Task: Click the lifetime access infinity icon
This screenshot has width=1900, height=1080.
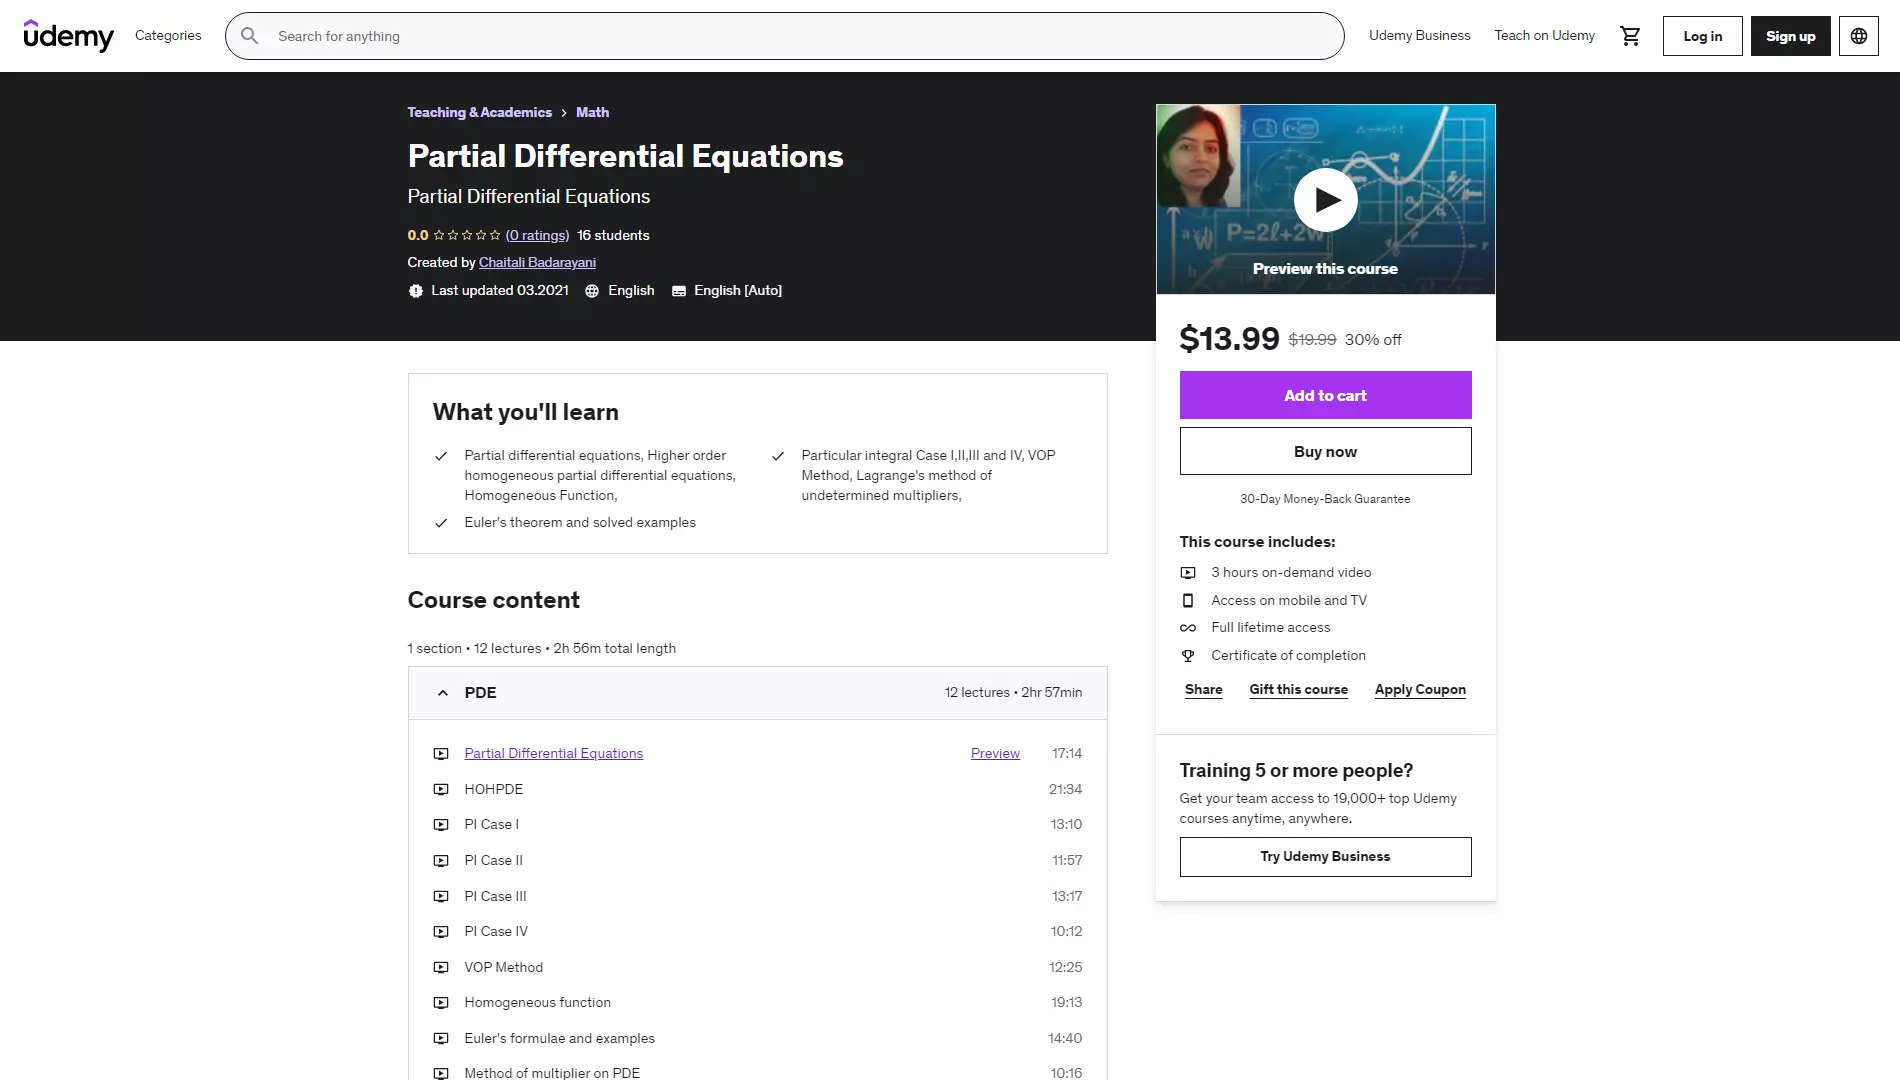Action: (1188, 628)
